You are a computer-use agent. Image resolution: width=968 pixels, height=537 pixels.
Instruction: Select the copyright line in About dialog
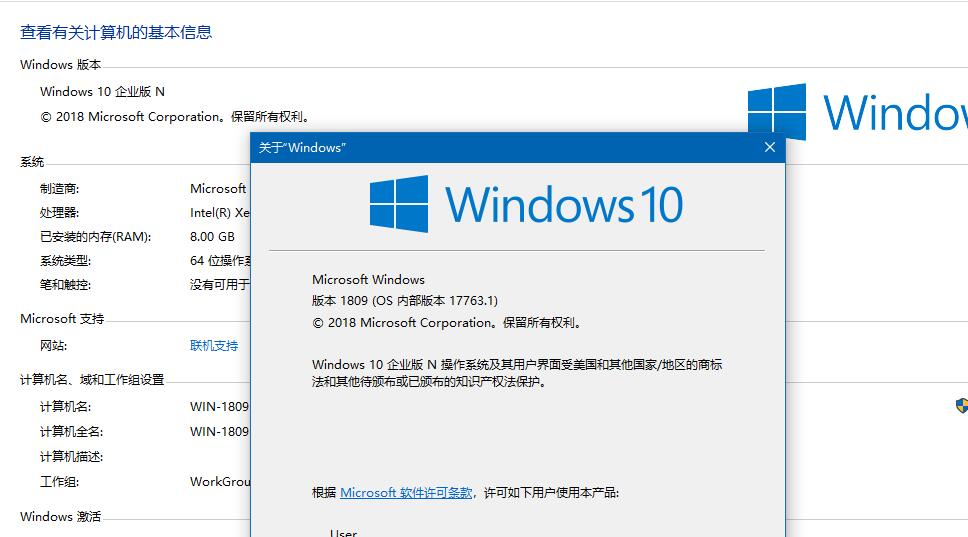(446, 323)
